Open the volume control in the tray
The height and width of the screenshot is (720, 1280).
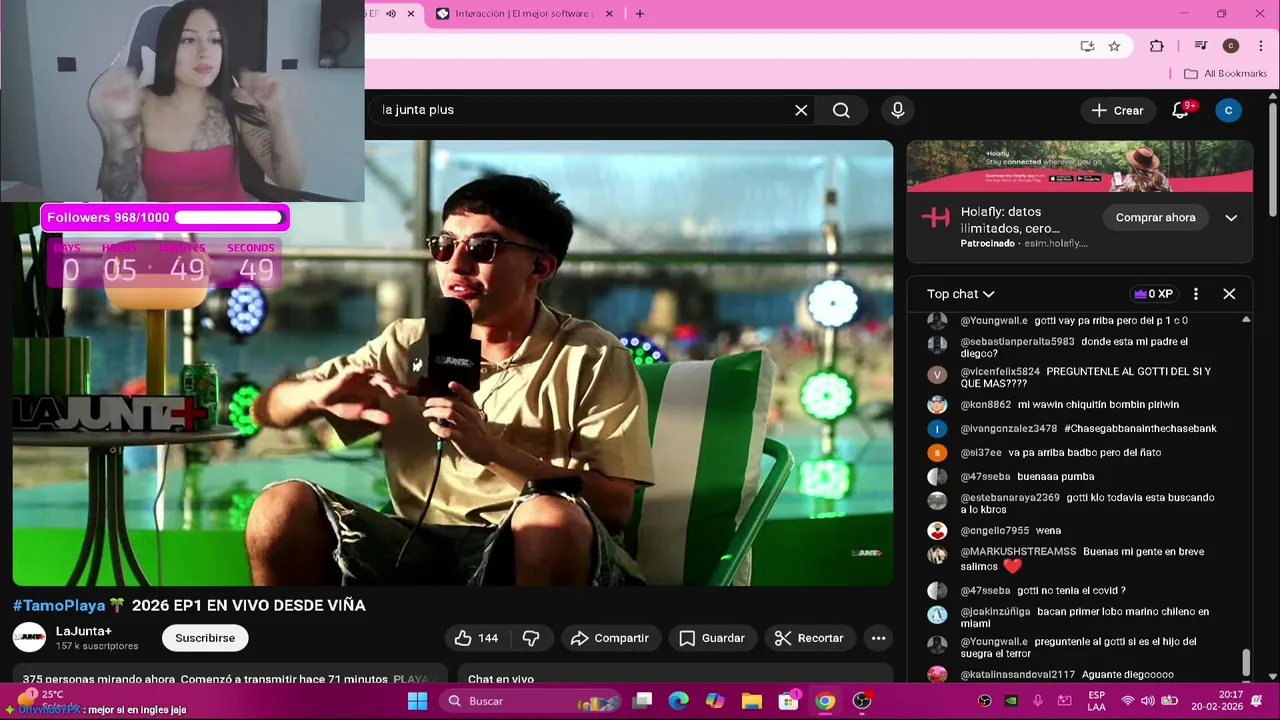point(1148,701)
